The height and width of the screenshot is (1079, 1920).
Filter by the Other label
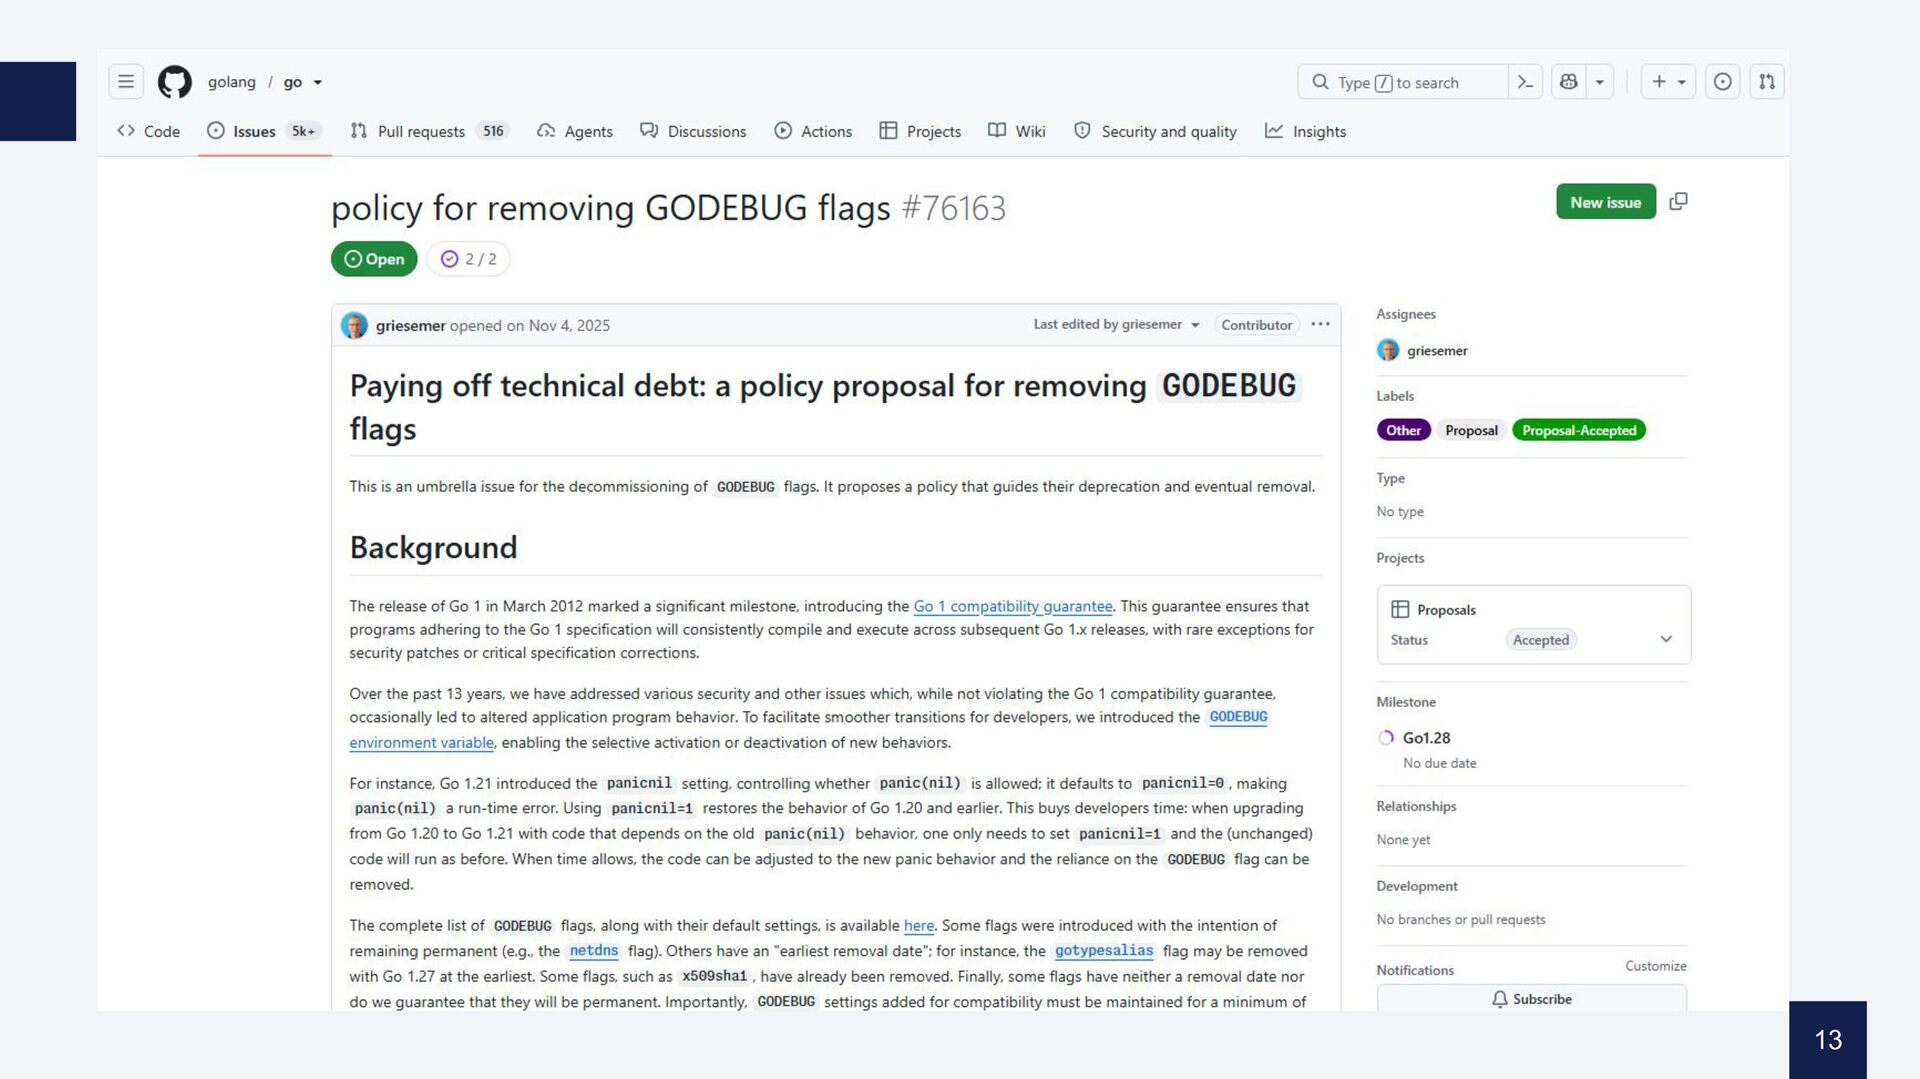[x=1404, y=430]
